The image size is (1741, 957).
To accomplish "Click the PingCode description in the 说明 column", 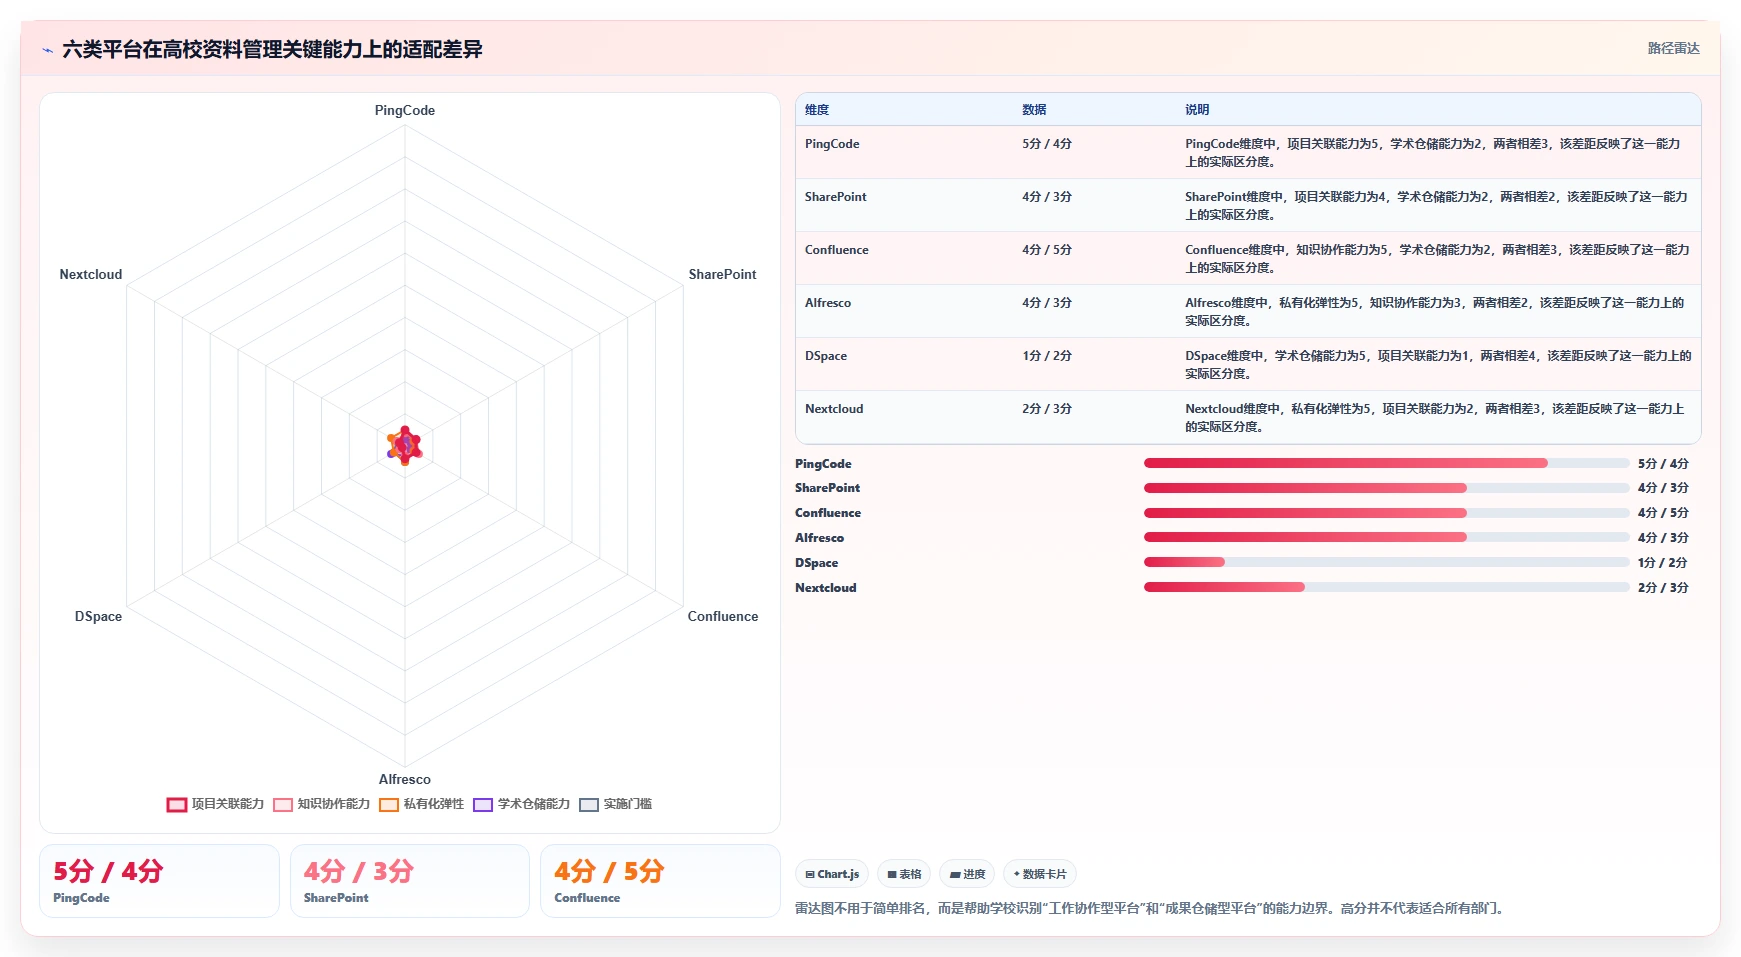I will click(1433, 153).
